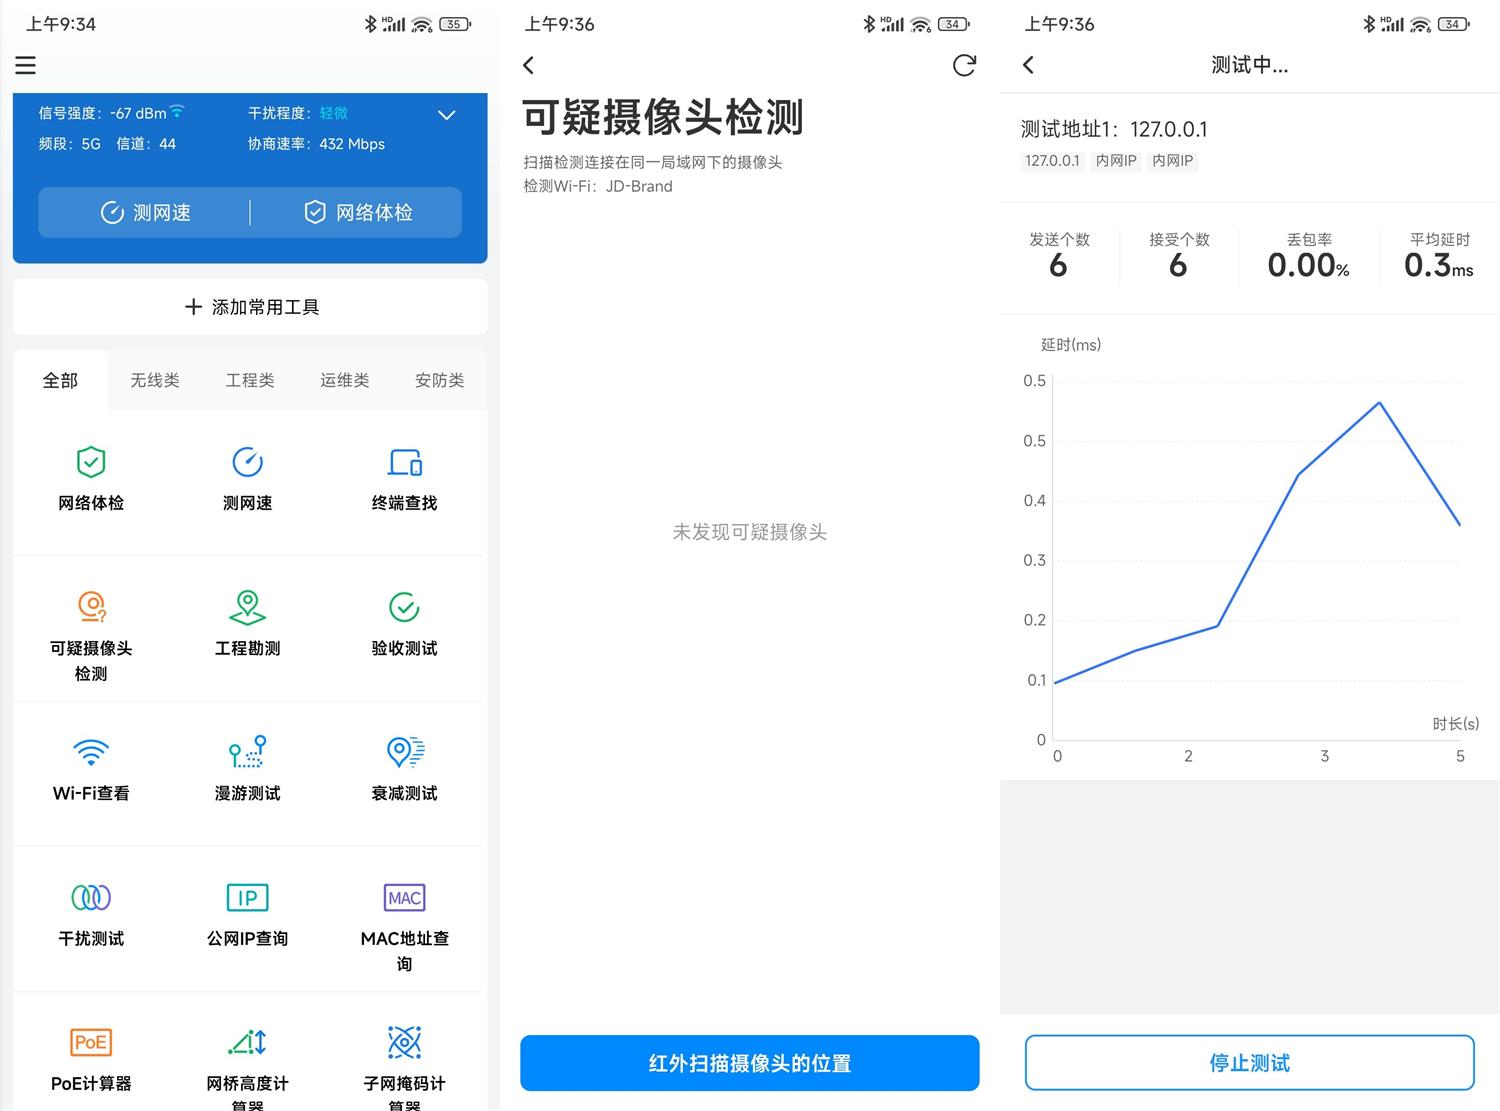Tap 红外扫描摄像头的位置 scan button

[749, 1063]
